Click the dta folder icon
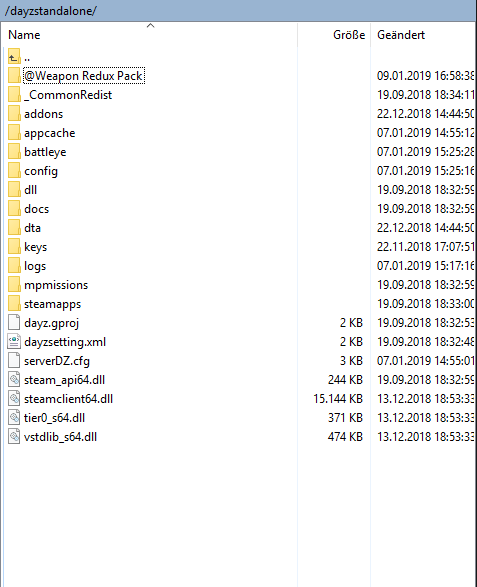The width and height of the screenshot is (477, 587). (x=14, y=228)
